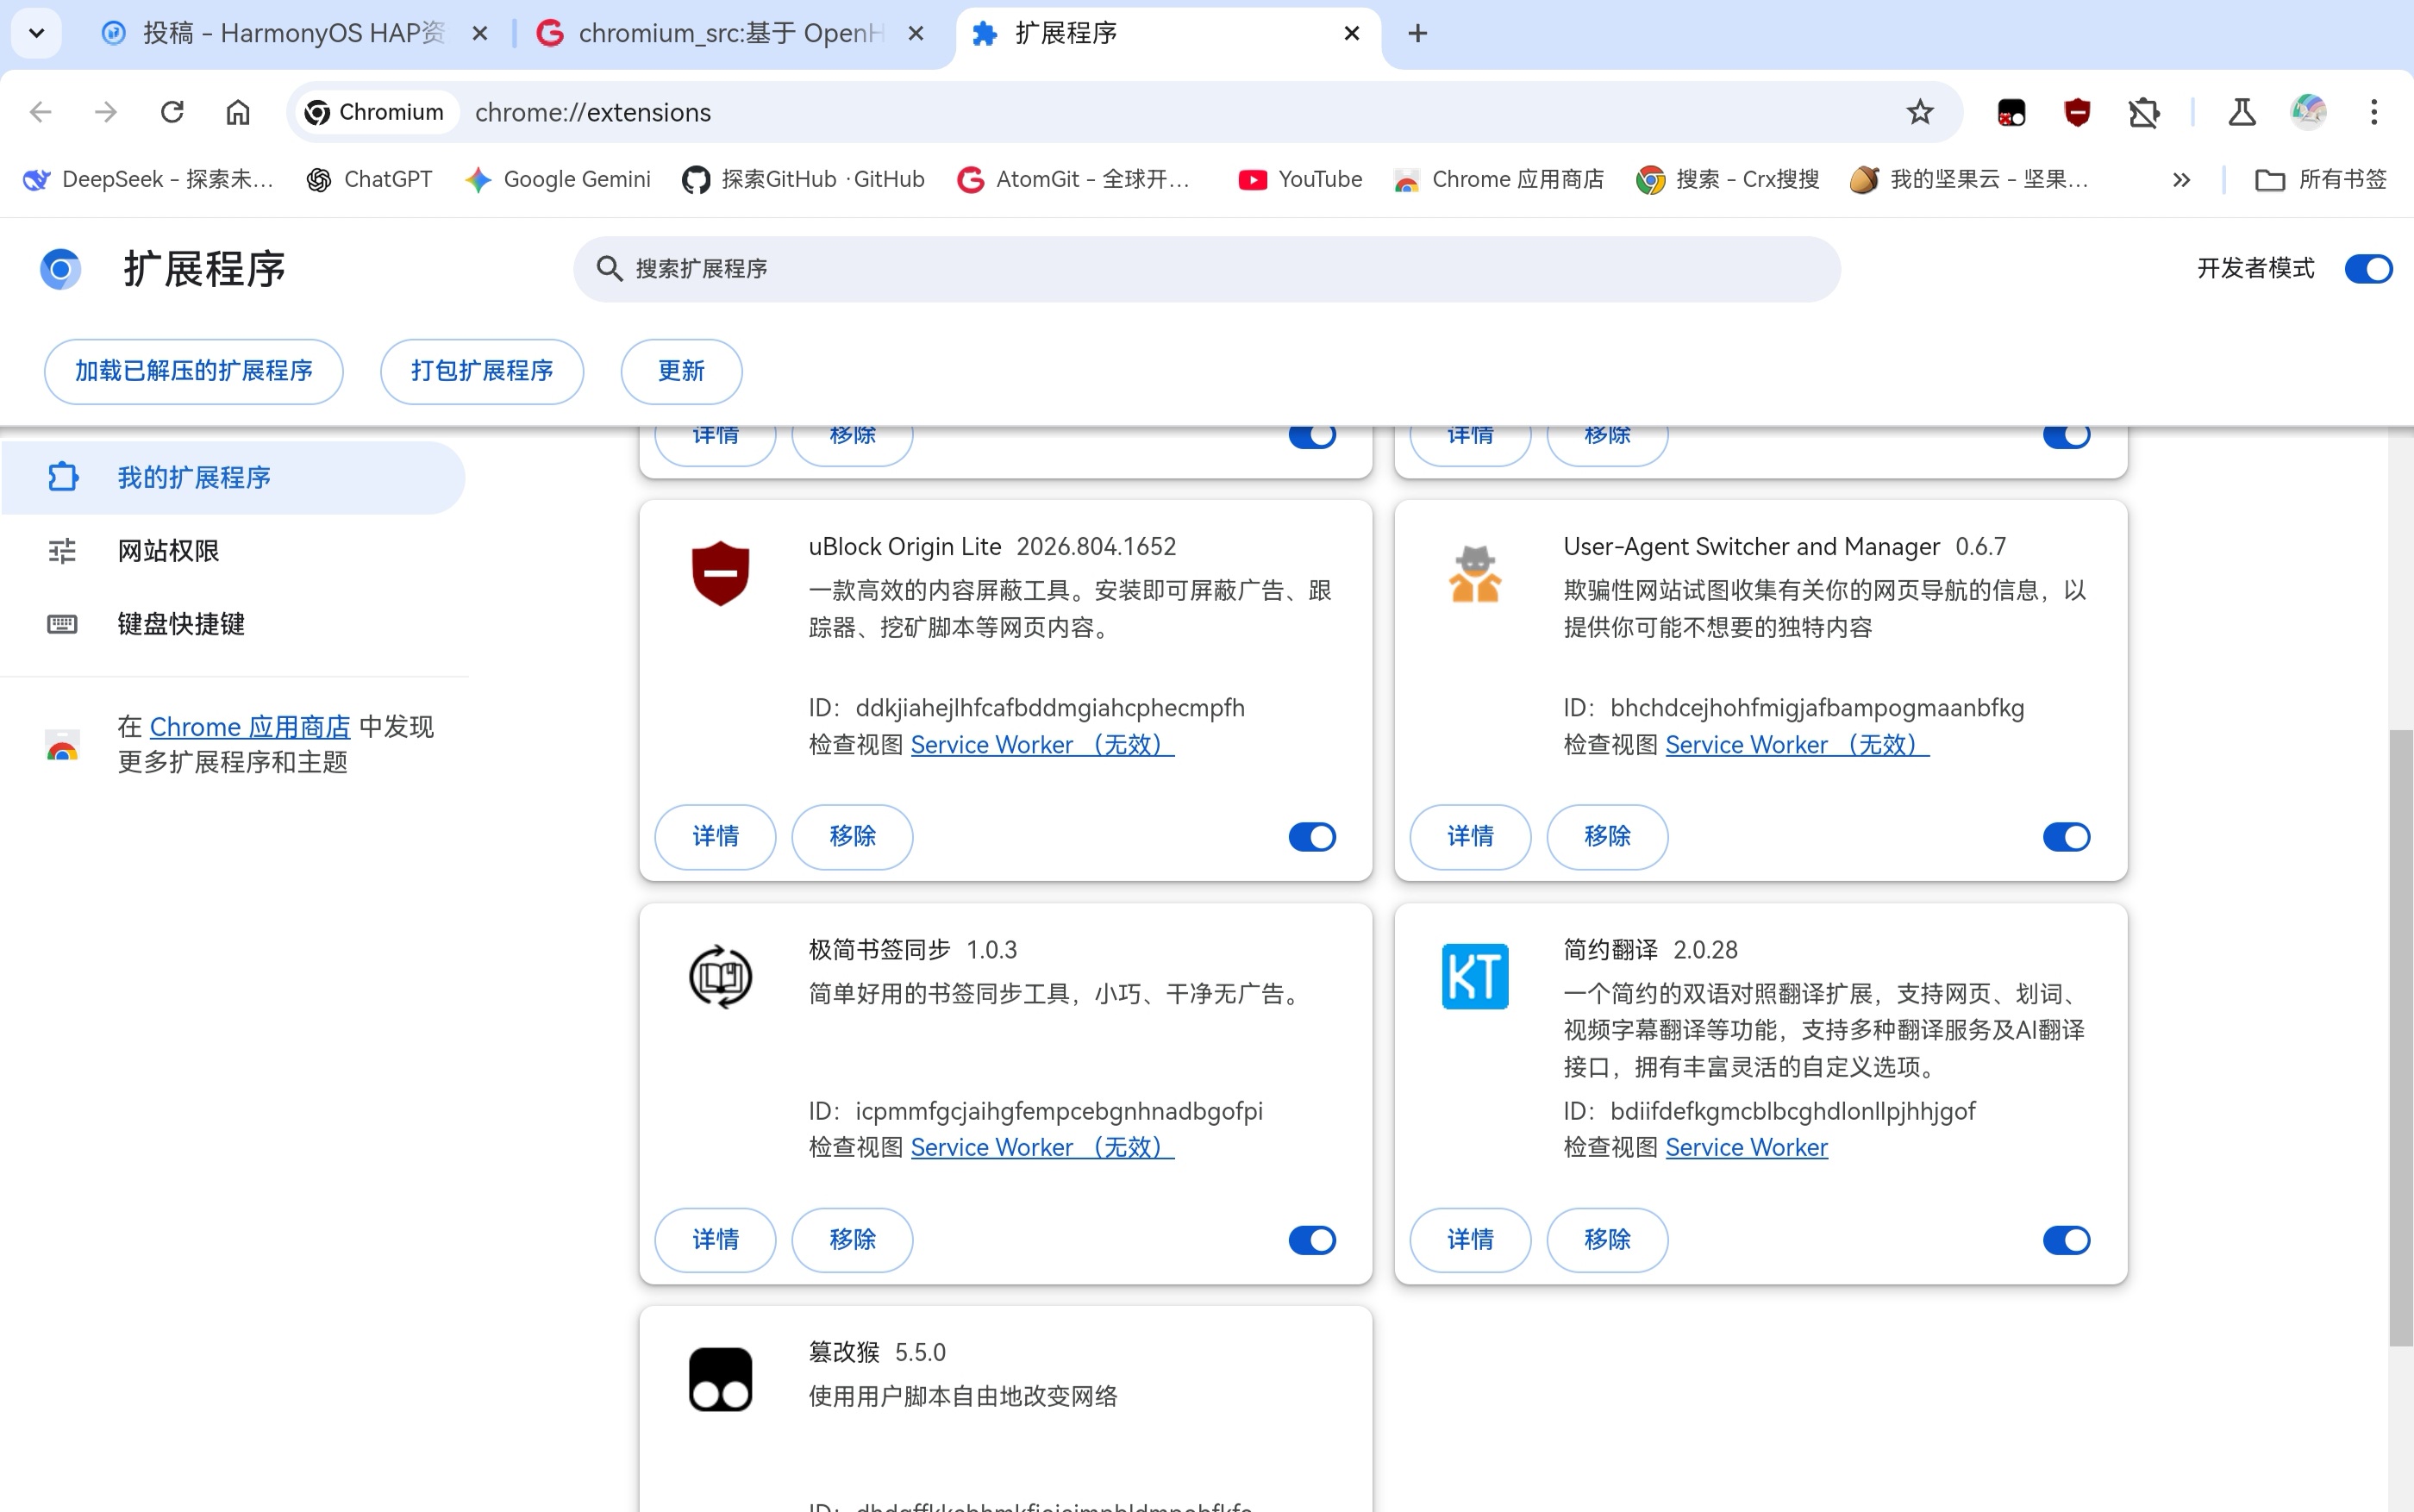The width and height of the screenshot is (2414, 1512).
Task: Open 详情 for User-Agent Switcher
Action: 1470,837
